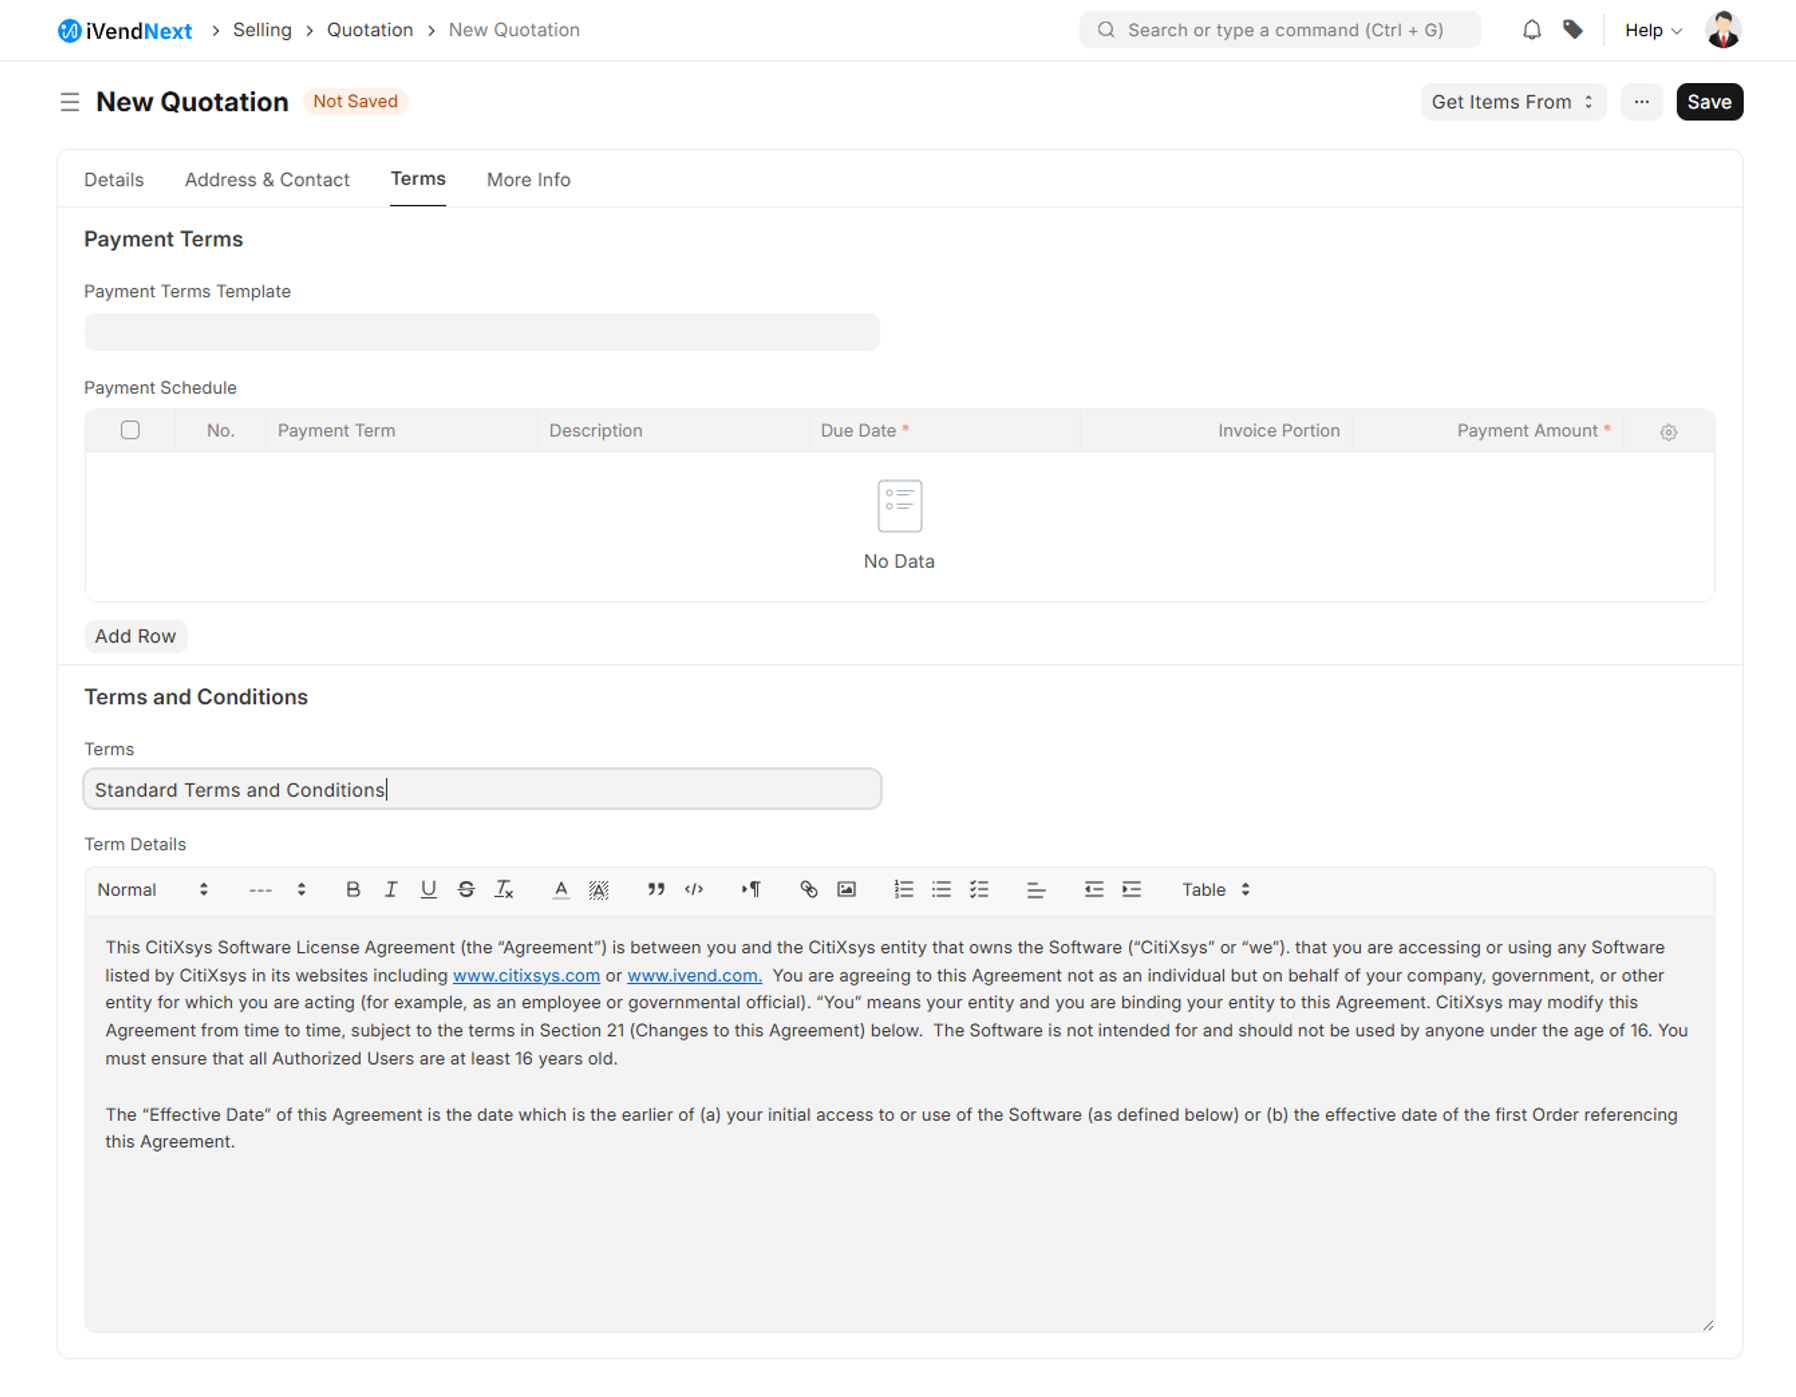Switch to the Address & Contact tab
This screenshot has height=1397, width=1796.
pyautogui.click(x=267, y=180)
